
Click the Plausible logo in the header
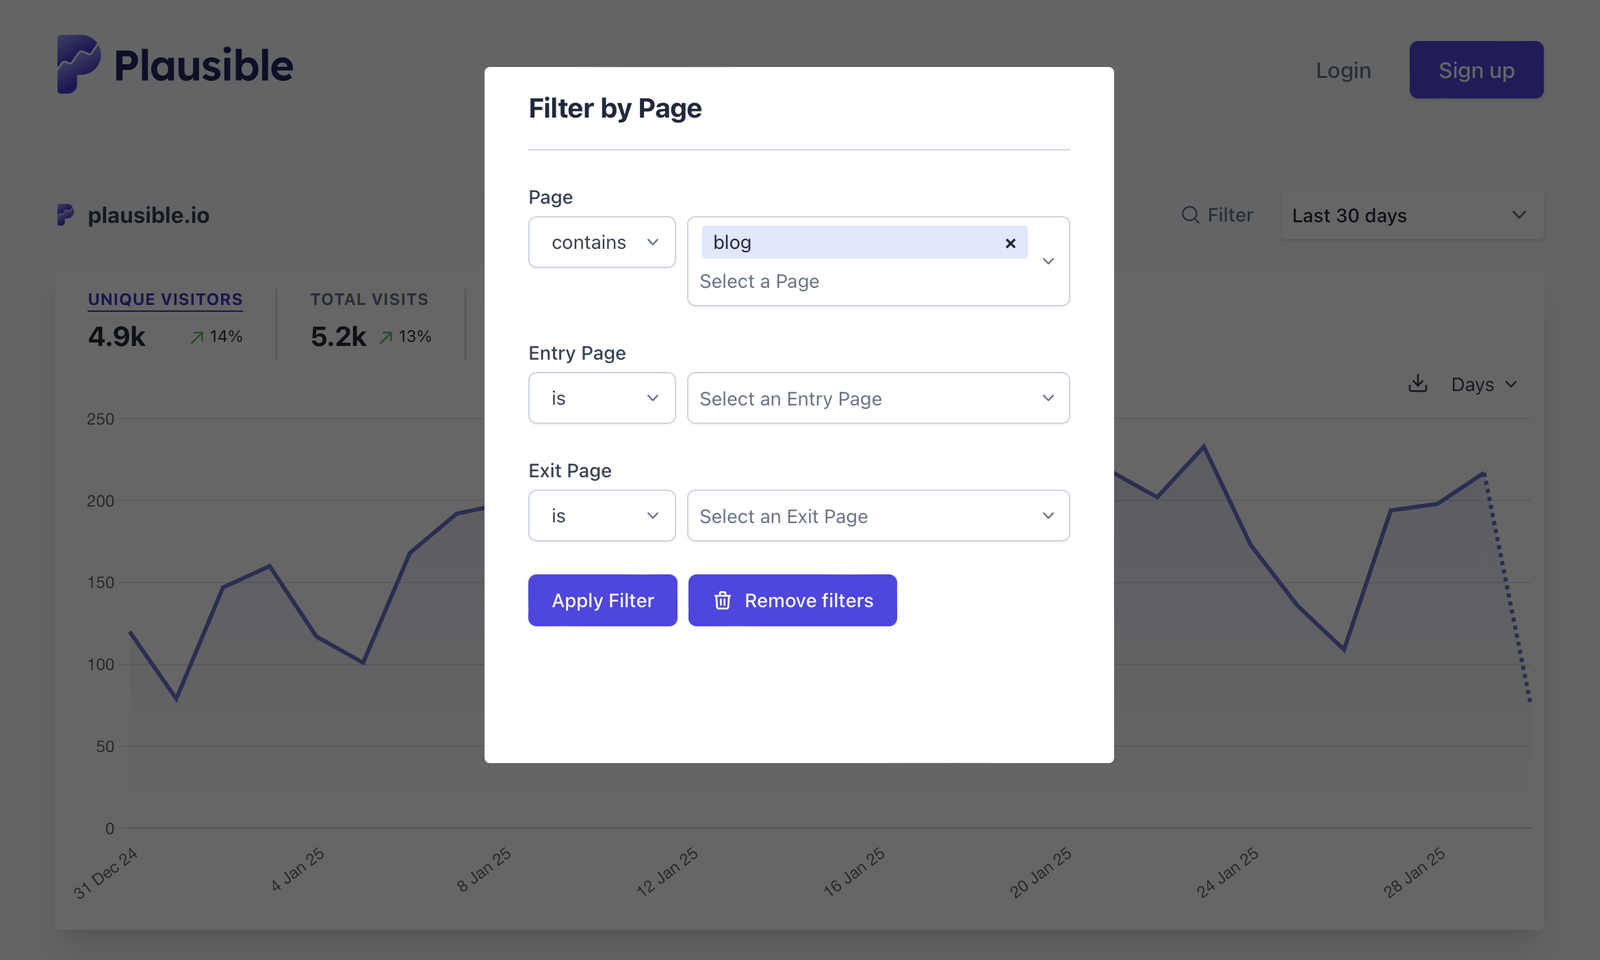[x=175, y=64]
